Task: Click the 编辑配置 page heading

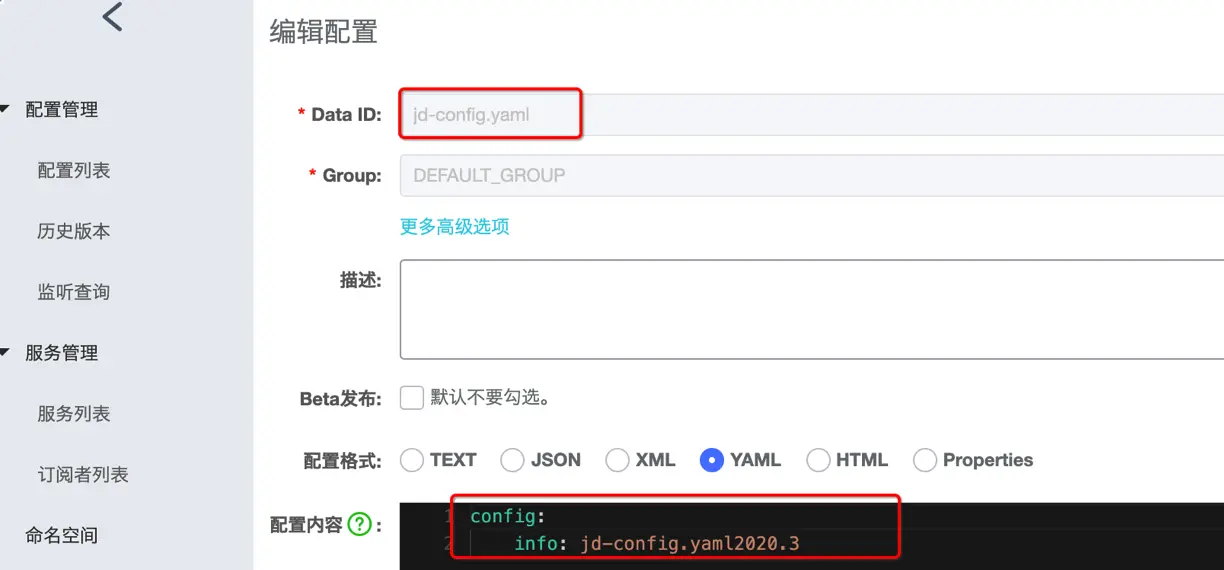Action: pyautogui.click(x=324, y=31)
